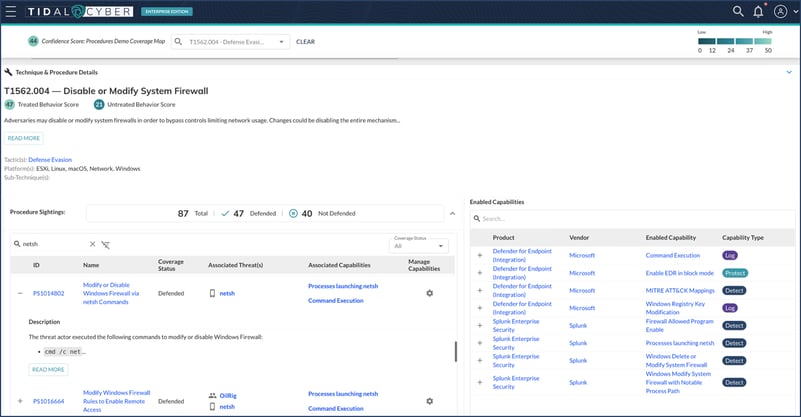Click the clear filters funnel icon

tap(105, 245)
